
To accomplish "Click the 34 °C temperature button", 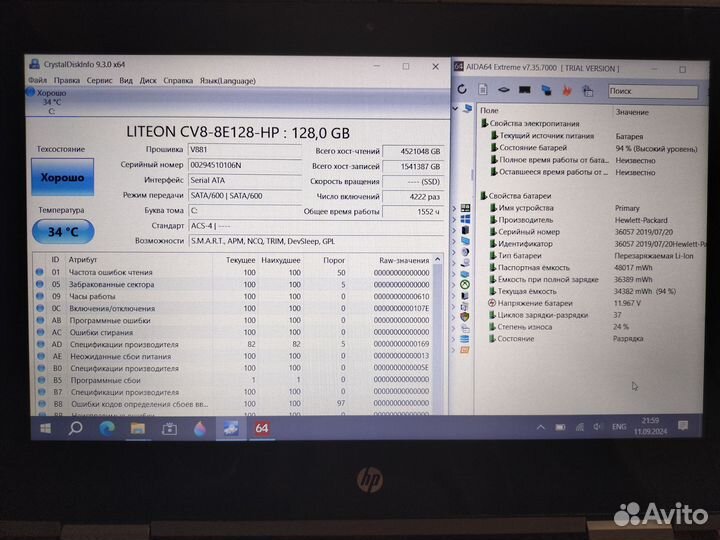I will (63, 231).
